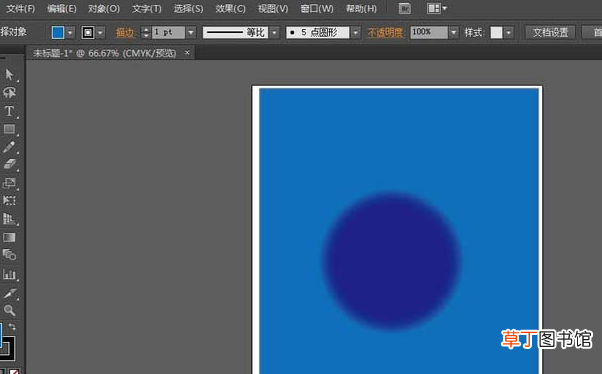Open the 编辑(E) menu
This screenshot has width=602, height=374.
(x=61, y=8)
